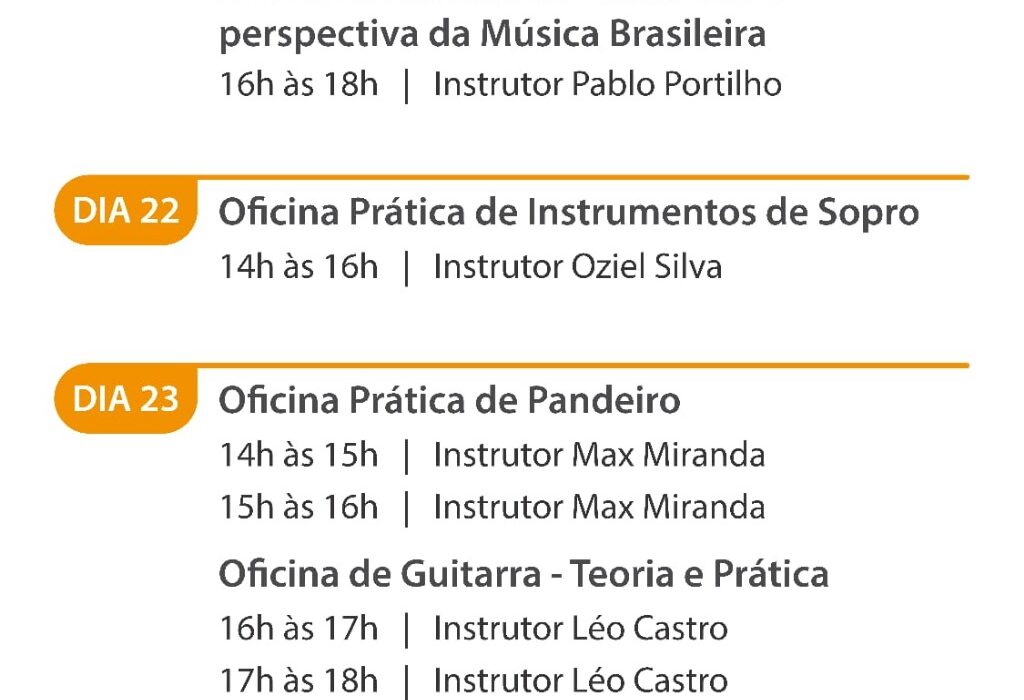Click the 16h às 18h time slot
Screen dimensions: 1024x700
pos(299,85)
